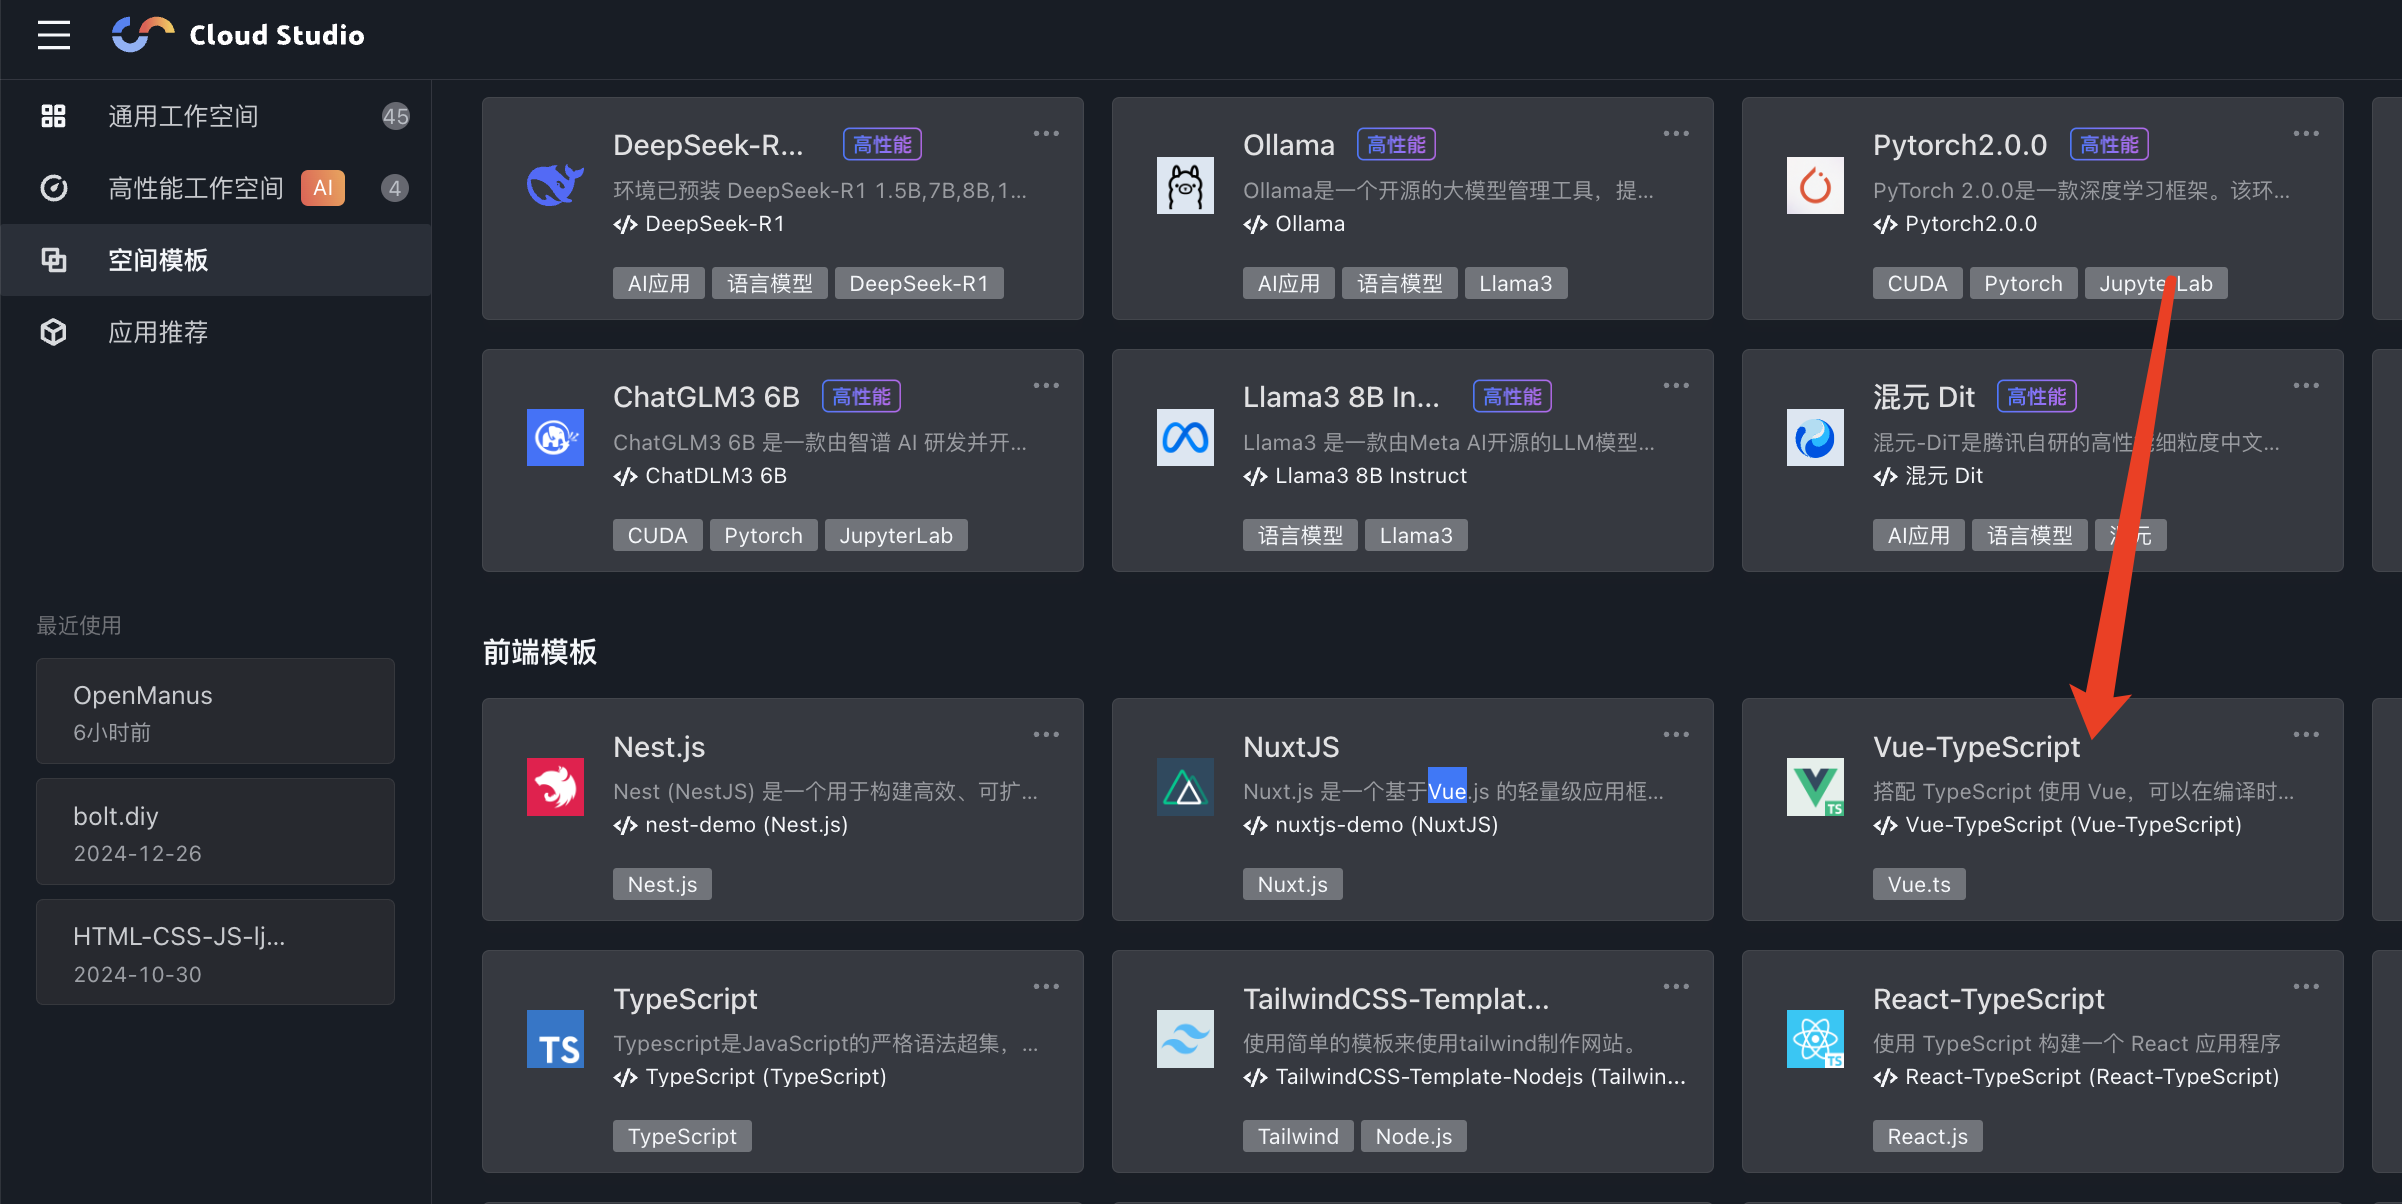The image size is (2402, 1204).
Task: Click the Meta Llama3 infinity icon
Action: click(1185, 437)
